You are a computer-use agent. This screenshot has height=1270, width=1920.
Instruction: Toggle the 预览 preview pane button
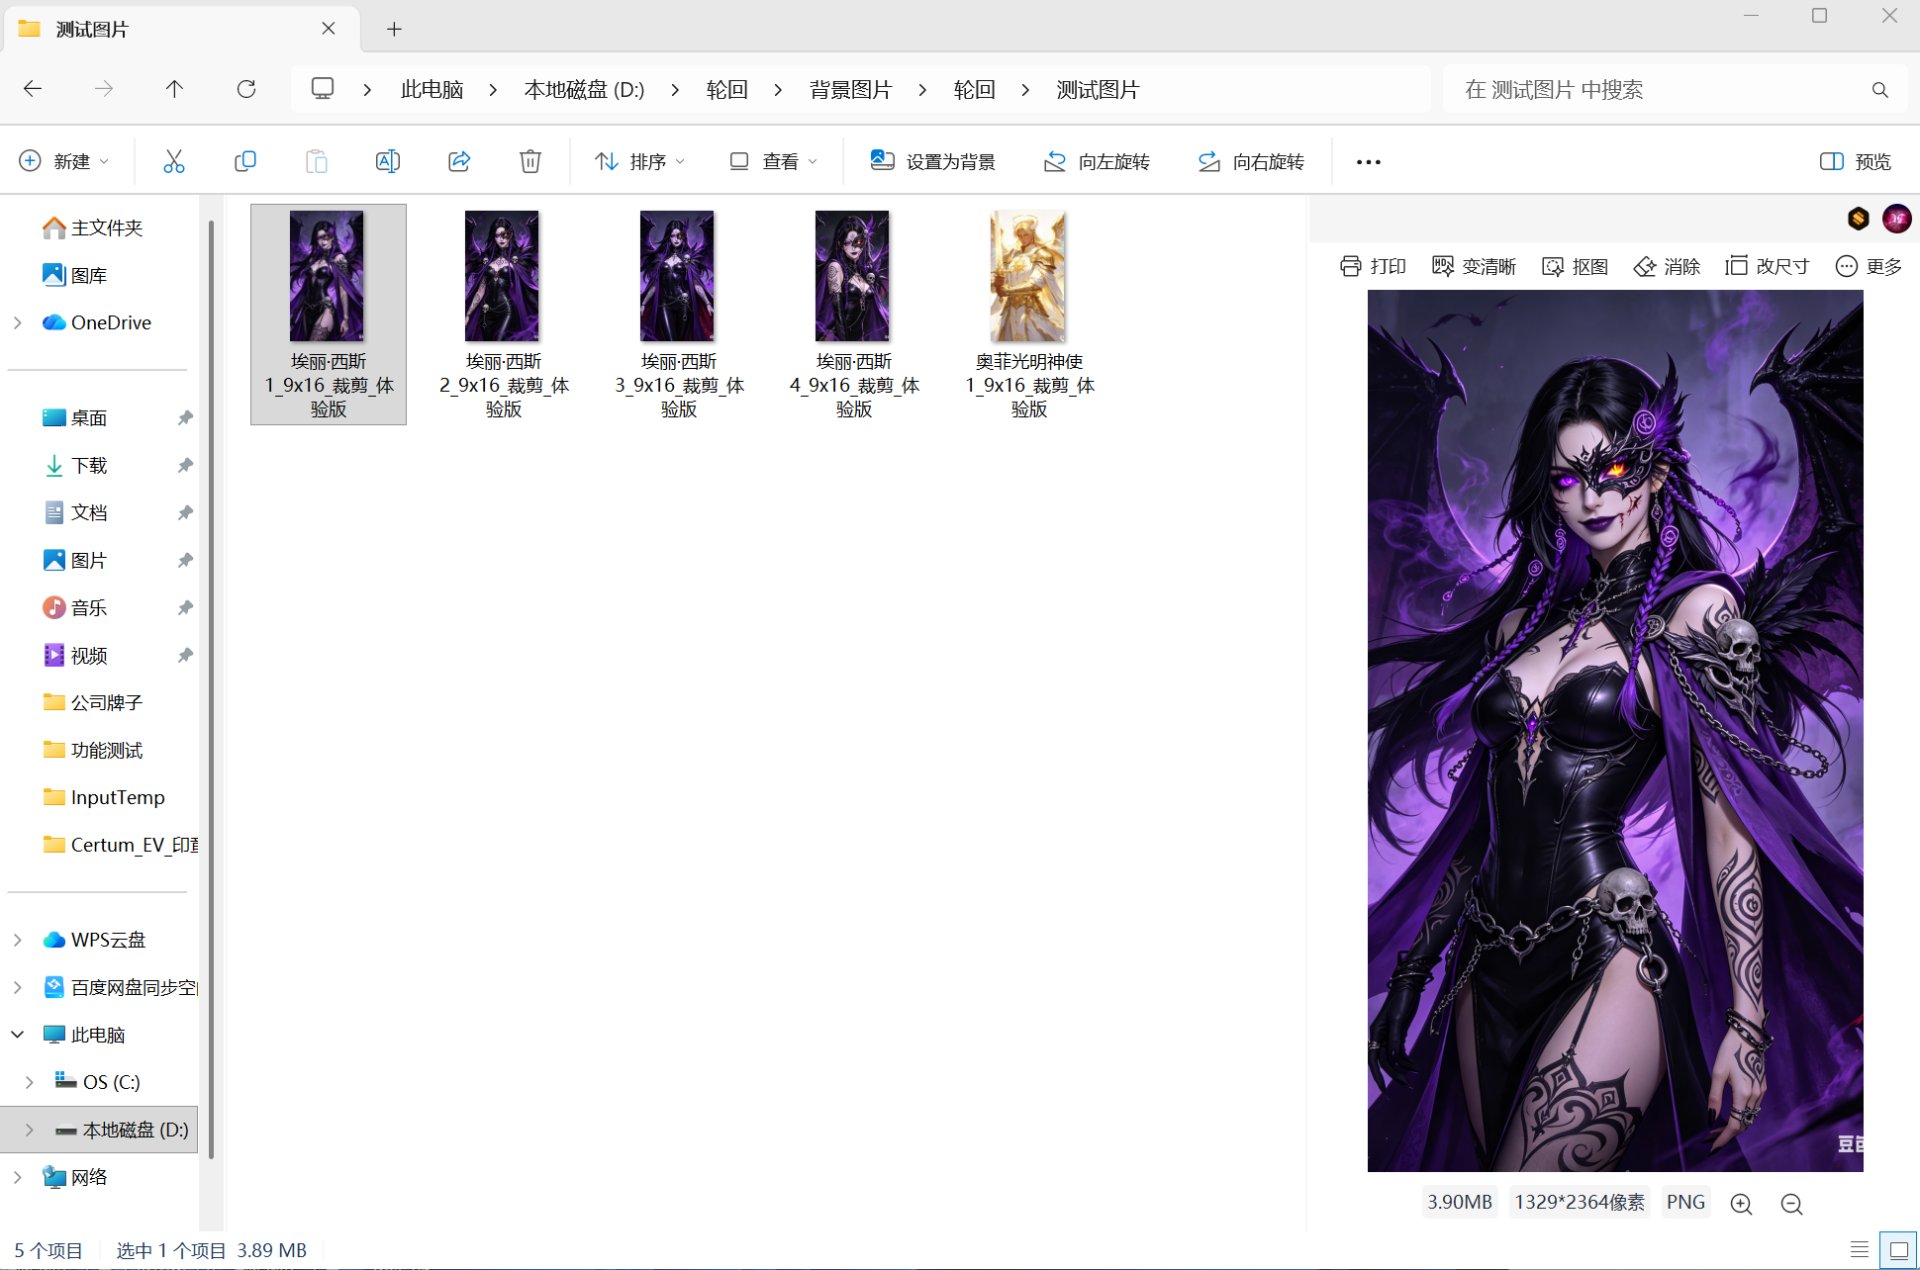pos(1855,161)
